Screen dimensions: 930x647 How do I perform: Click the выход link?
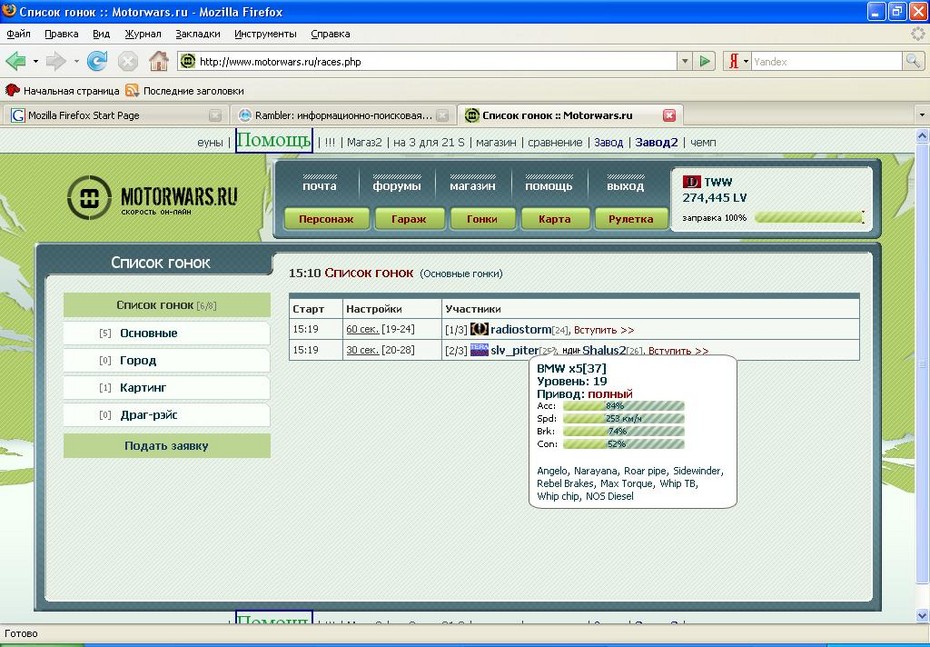click(625, 186)
